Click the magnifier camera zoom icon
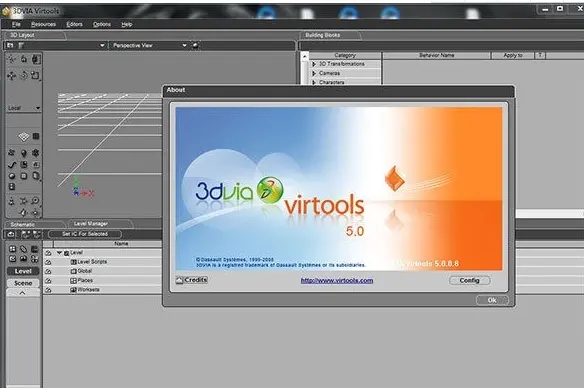Viewport: 584px width, 388px height. pos(35,201)
